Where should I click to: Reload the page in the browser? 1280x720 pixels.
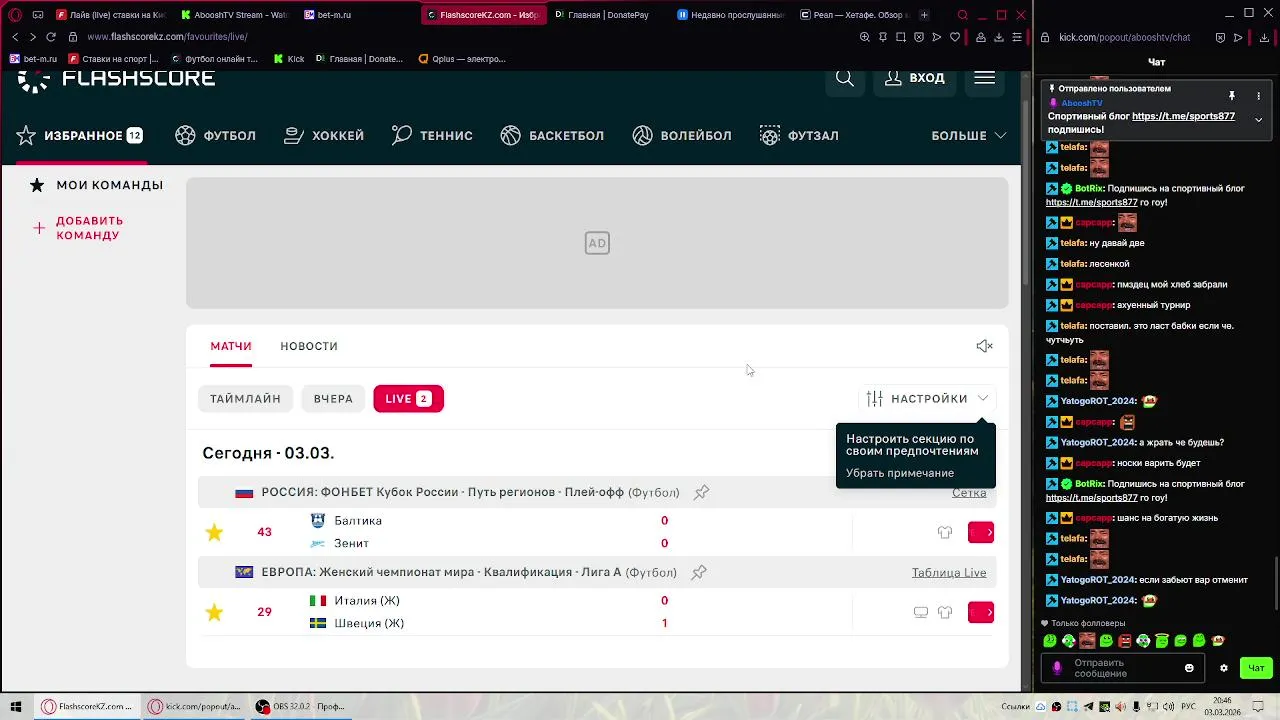coord(51,37)
